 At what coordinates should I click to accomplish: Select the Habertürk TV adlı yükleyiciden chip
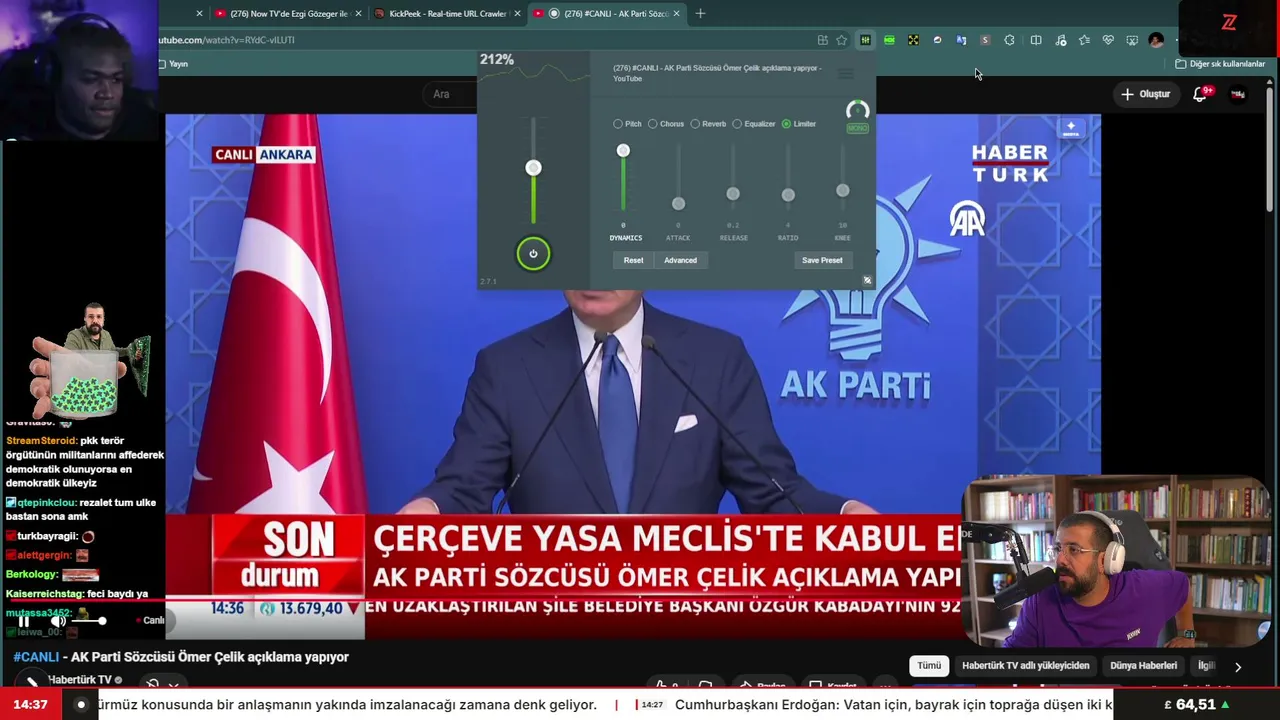pyautogui.click(x=1025, y=665)
